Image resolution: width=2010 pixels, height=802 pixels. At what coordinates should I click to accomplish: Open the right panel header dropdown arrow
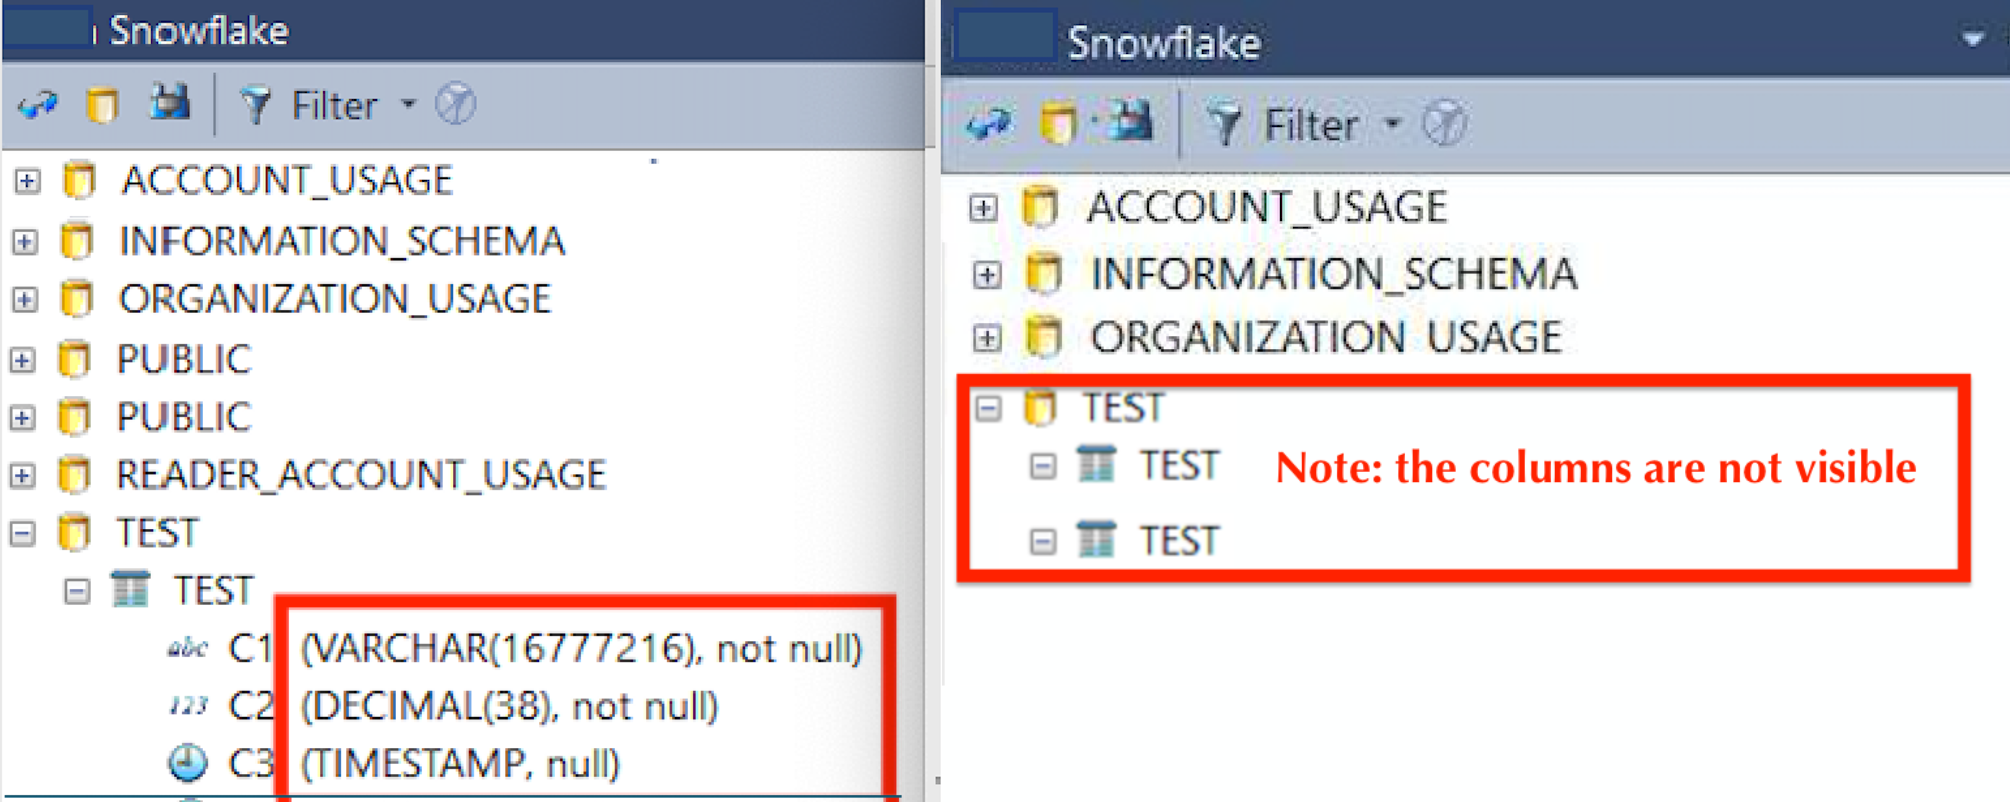pyautogui.click(x=1972, y=40)
